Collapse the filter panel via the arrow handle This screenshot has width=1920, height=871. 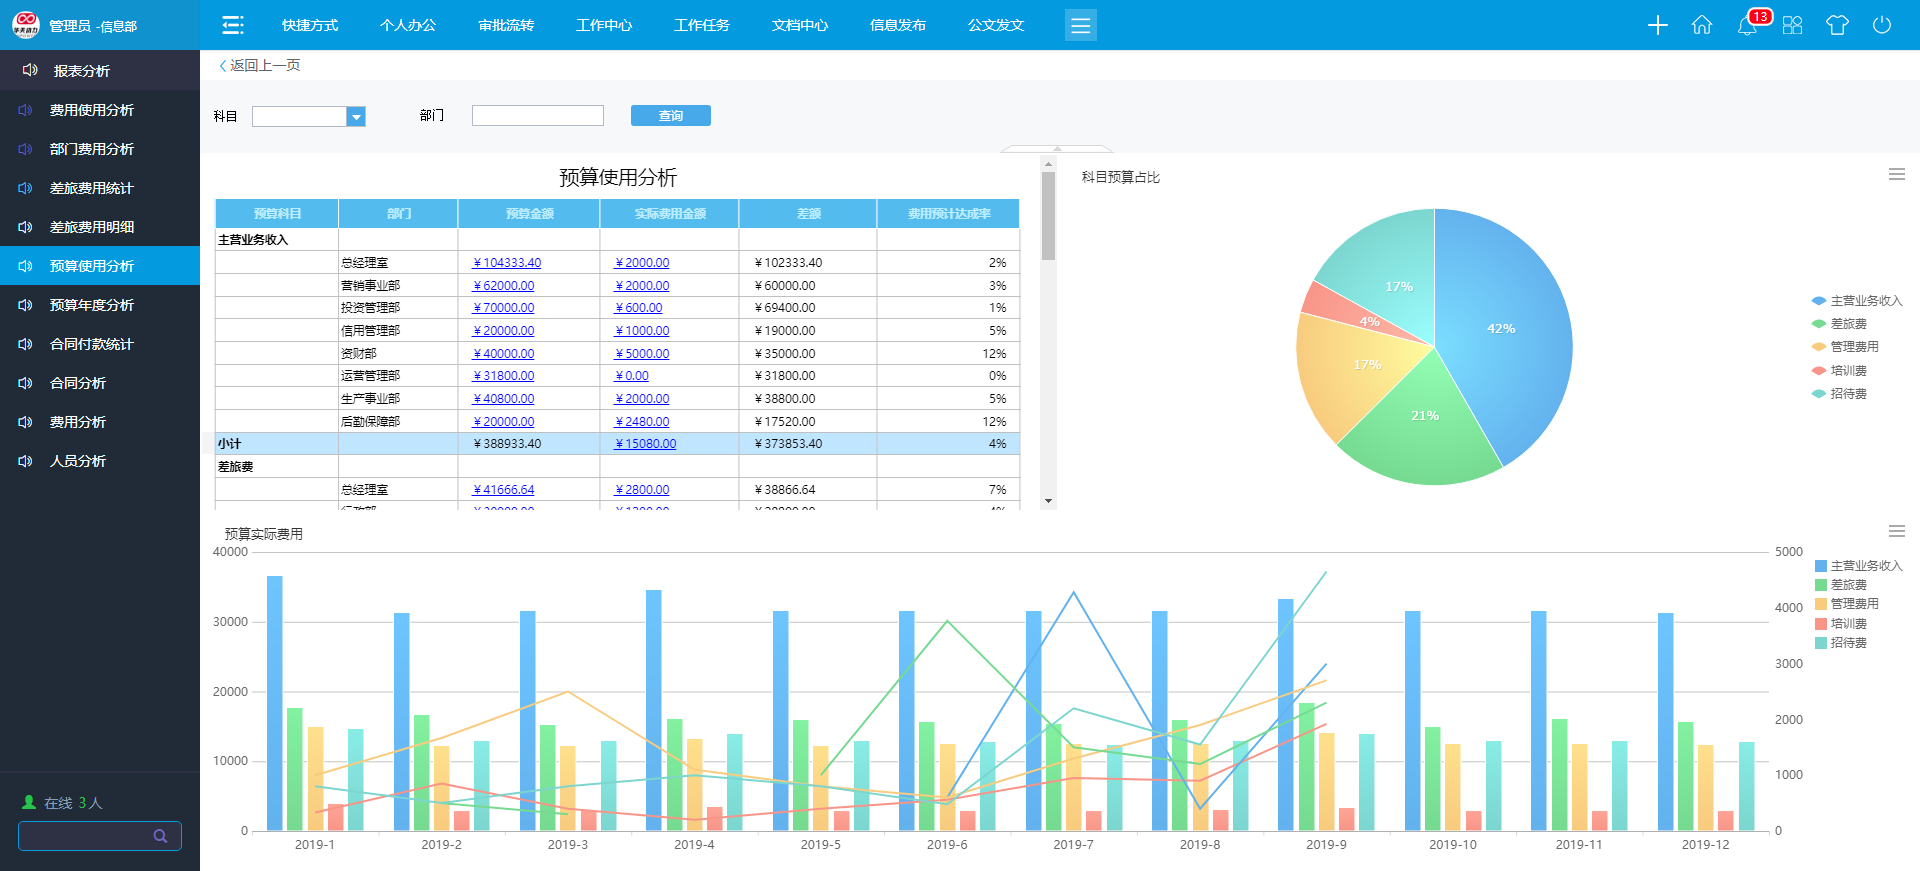click(x=1056, y=149)
